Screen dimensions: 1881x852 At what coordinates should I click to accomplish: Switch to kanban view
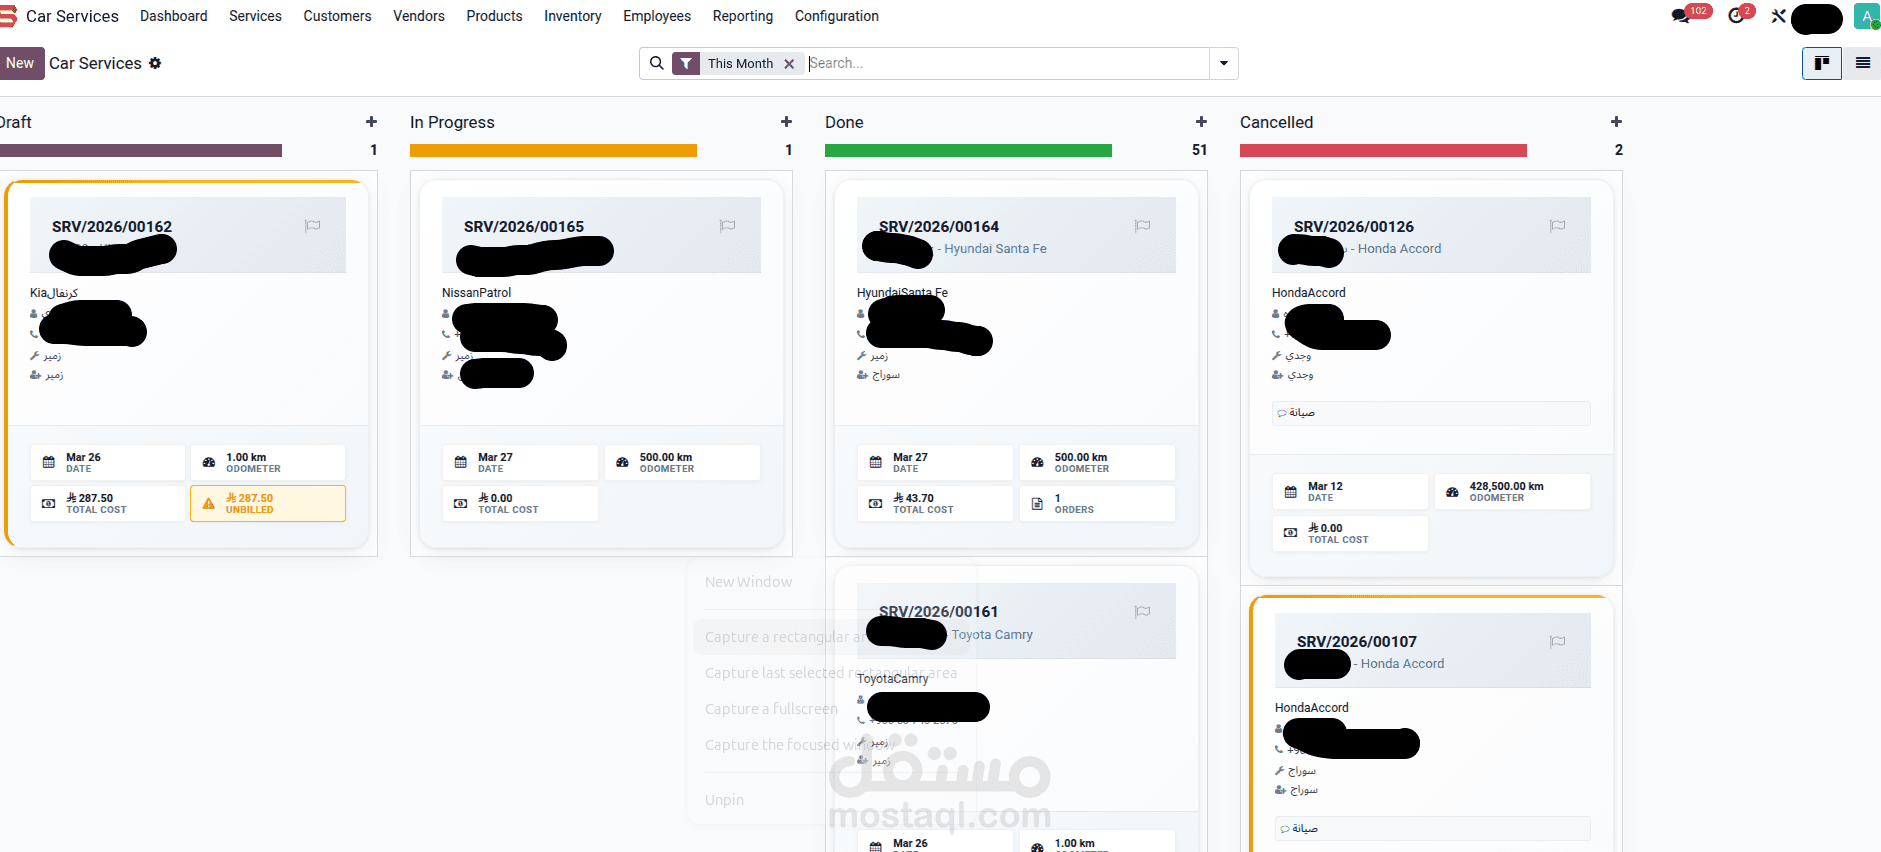(1822, 63)
